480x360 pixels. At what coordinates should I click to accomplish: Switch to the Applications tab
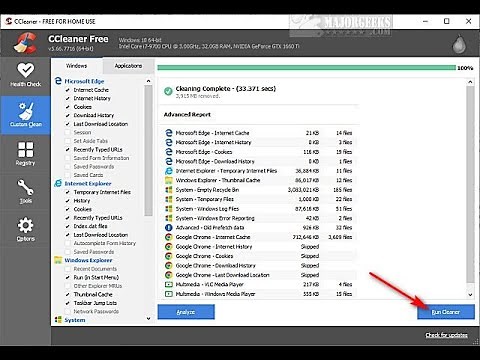pyautogui.click(x=128, y=66)
